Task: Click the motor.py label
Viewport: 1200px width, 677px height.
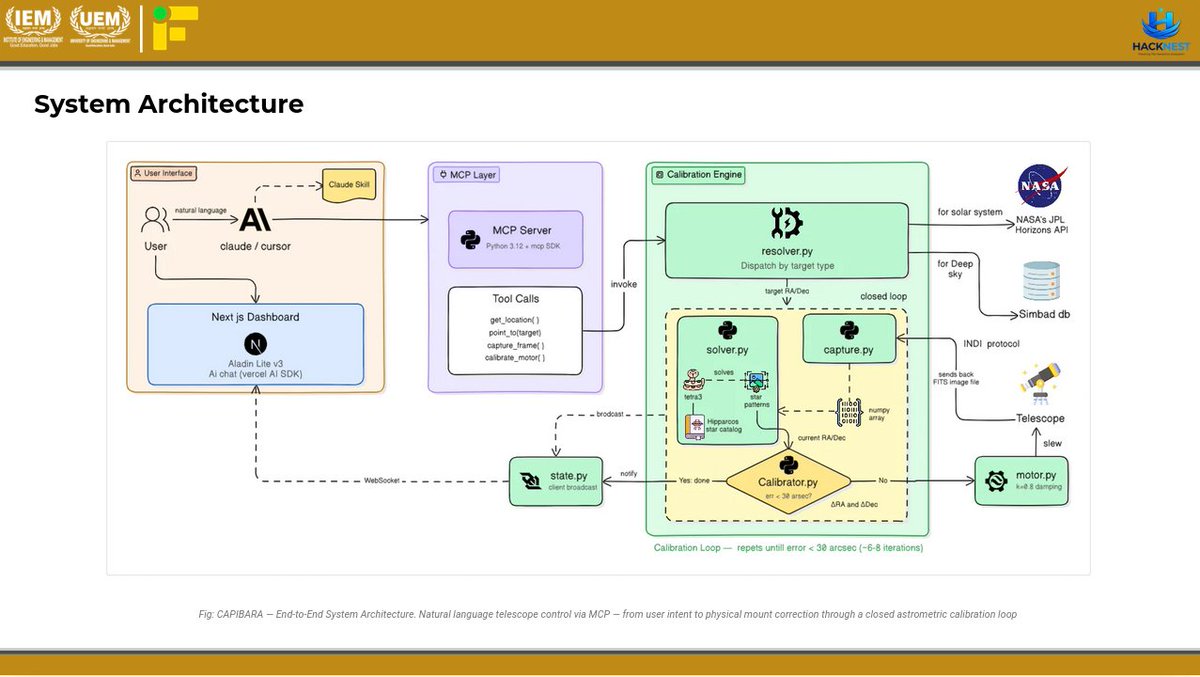Action: pyautogui.click(x=1036, y=475)
